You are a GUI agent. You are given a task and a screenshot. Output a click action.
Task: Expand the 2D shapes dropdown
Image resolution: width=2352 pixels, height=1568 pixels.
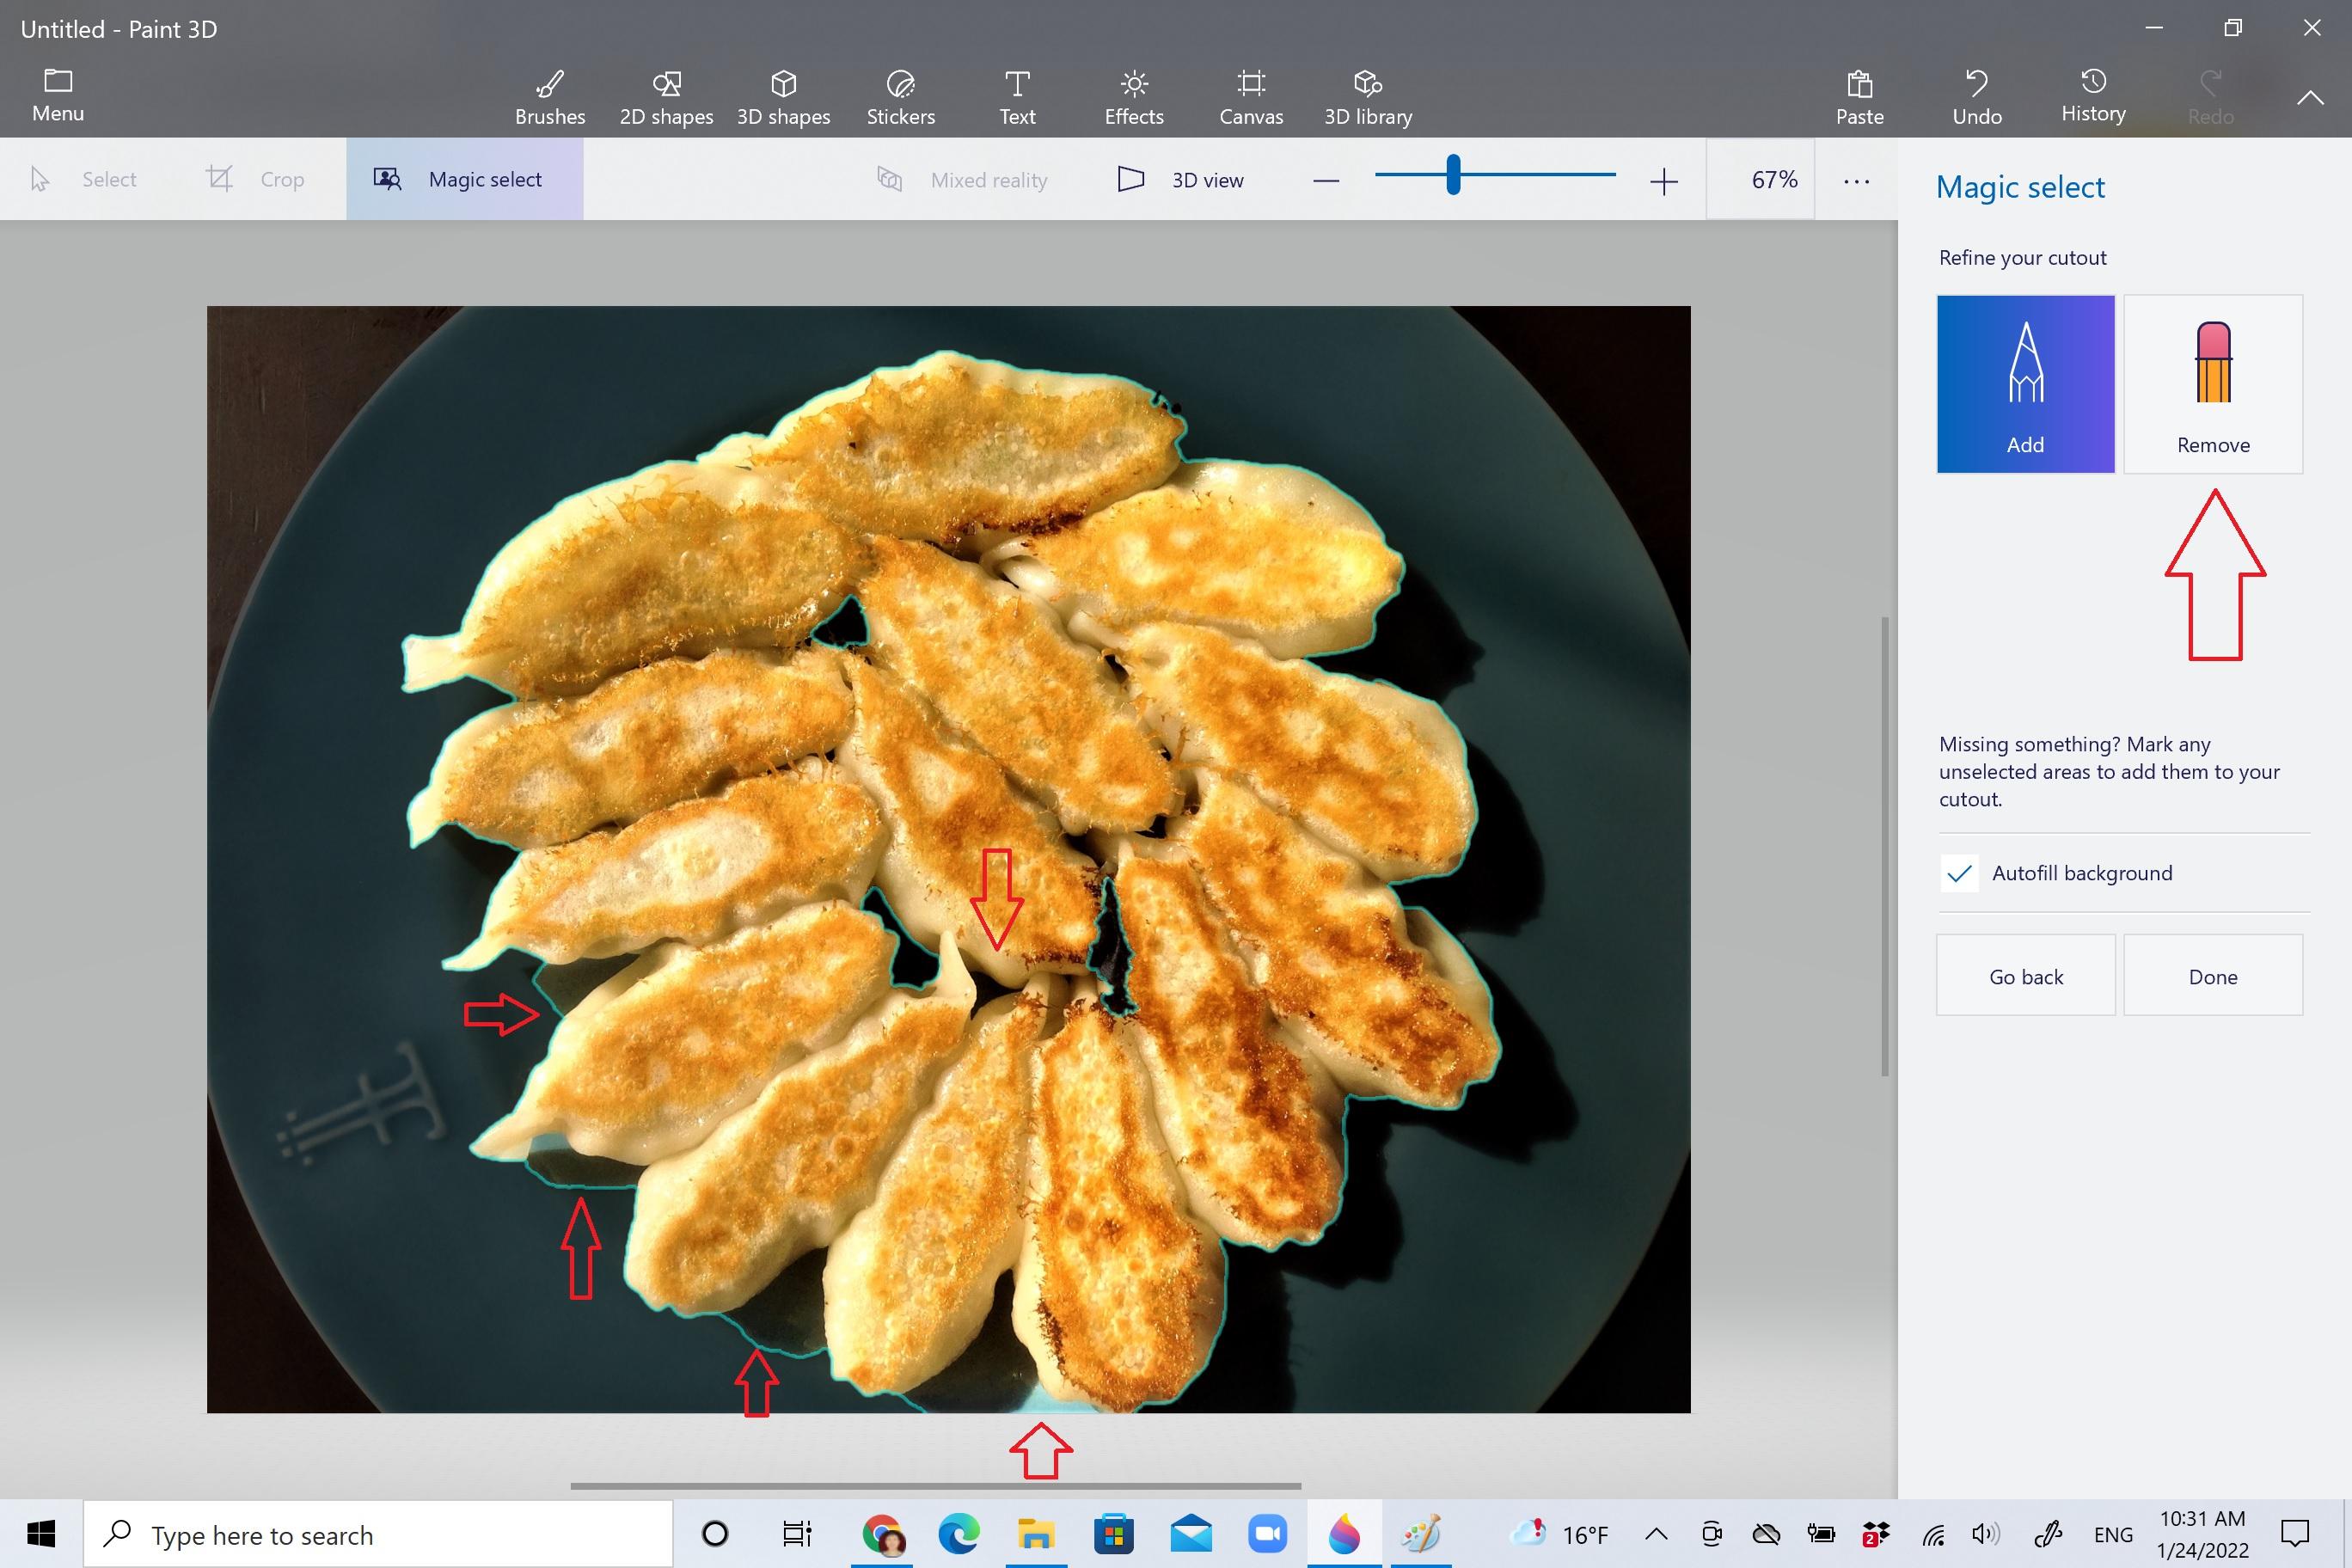pyautogui.click(x=665, y=95)
